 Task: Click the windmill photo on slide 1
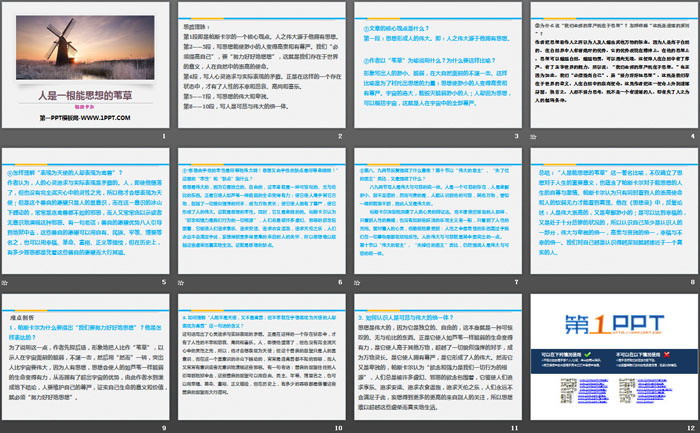pos(87,42)
